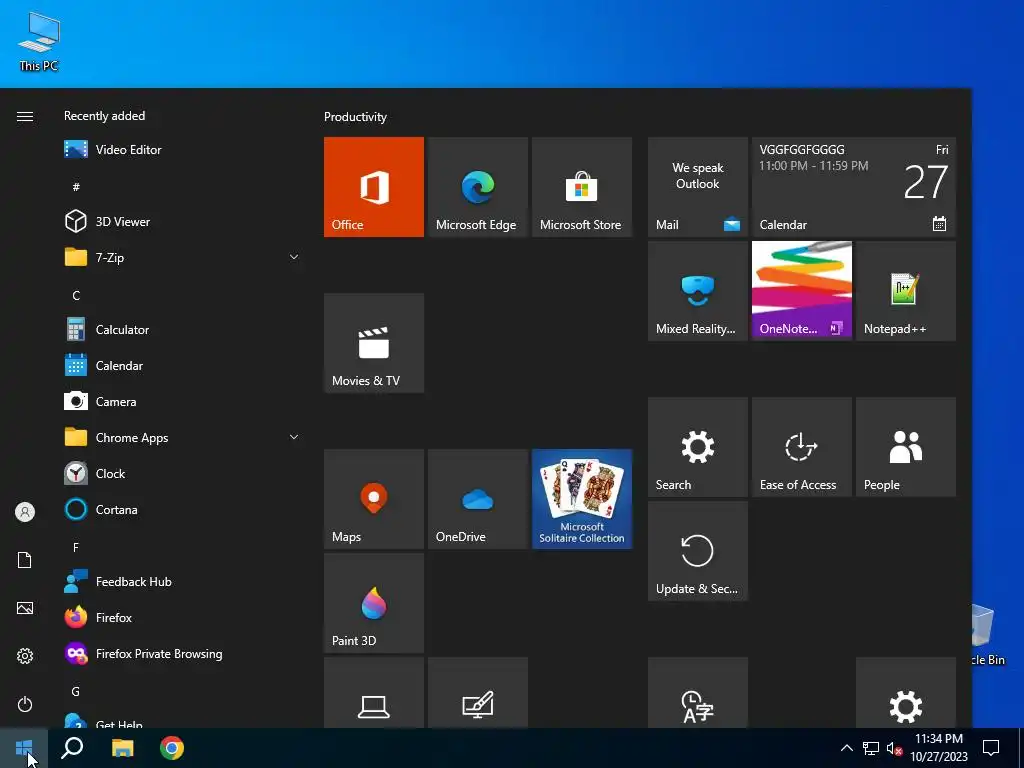1024x768 pixels.
Task: Launch Google Chrome from taskbar
Action: point(172,748)
